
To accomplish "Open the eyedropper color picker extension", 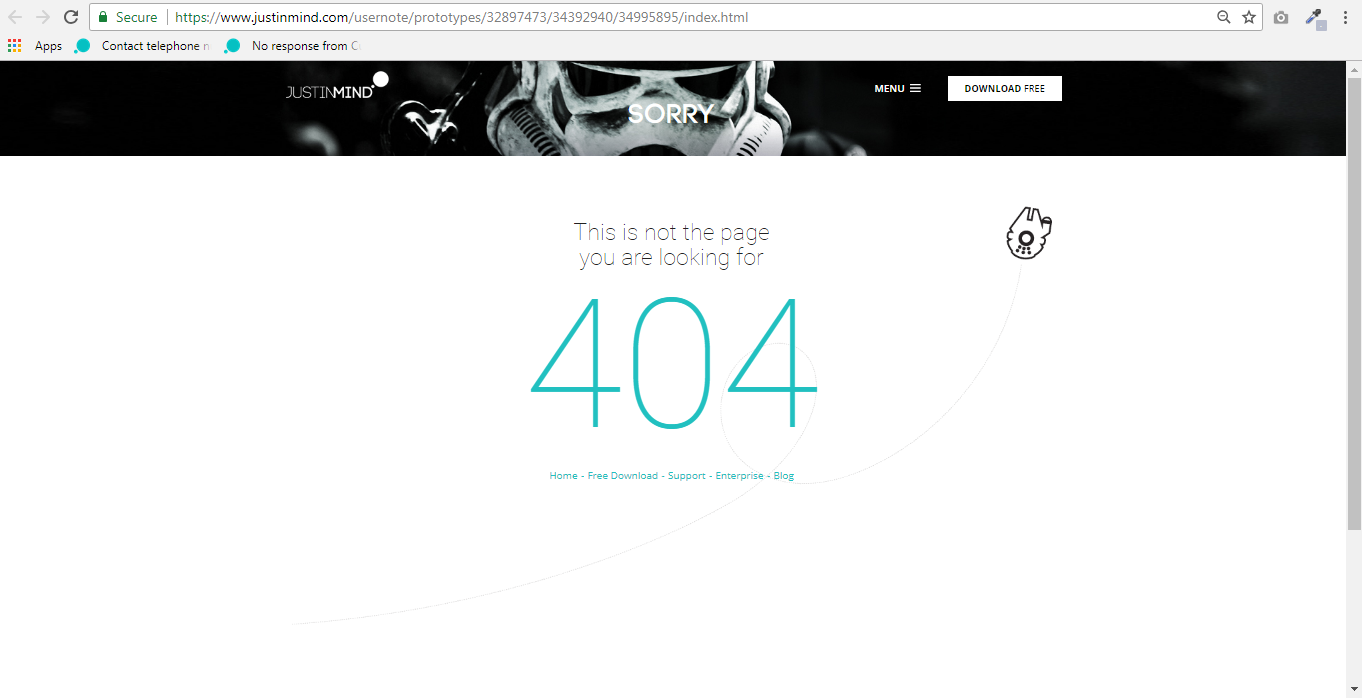I will (x=1316, y=17).
